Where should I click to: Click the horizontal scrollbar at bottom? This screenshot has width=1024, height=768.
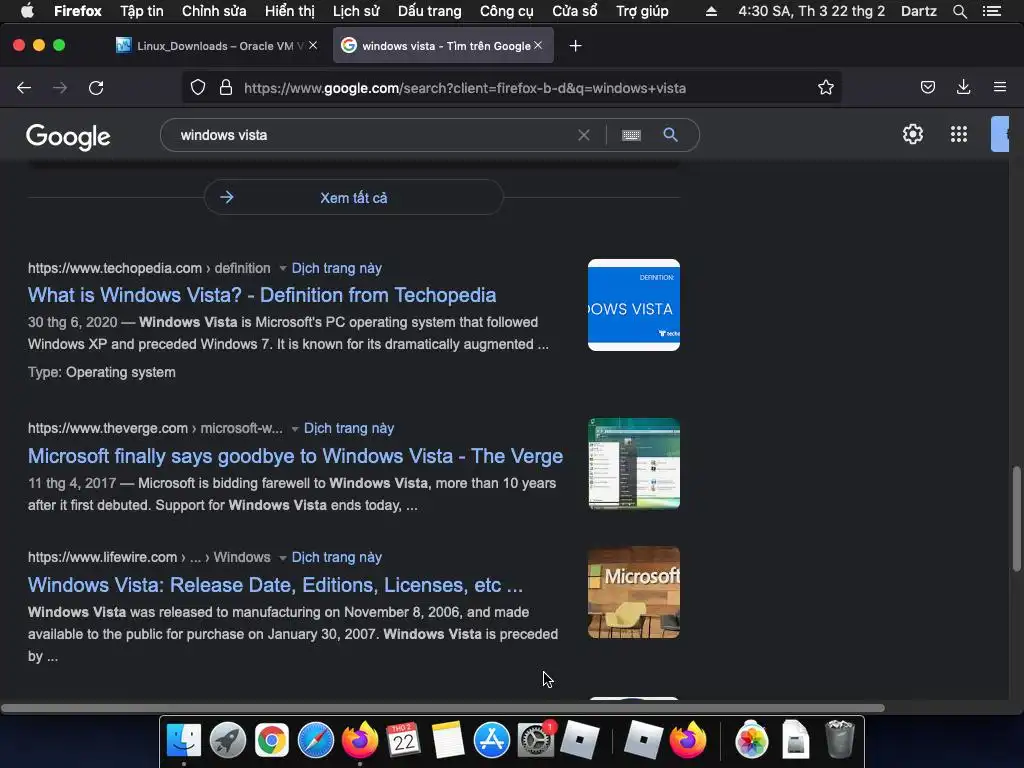(443, 708)
